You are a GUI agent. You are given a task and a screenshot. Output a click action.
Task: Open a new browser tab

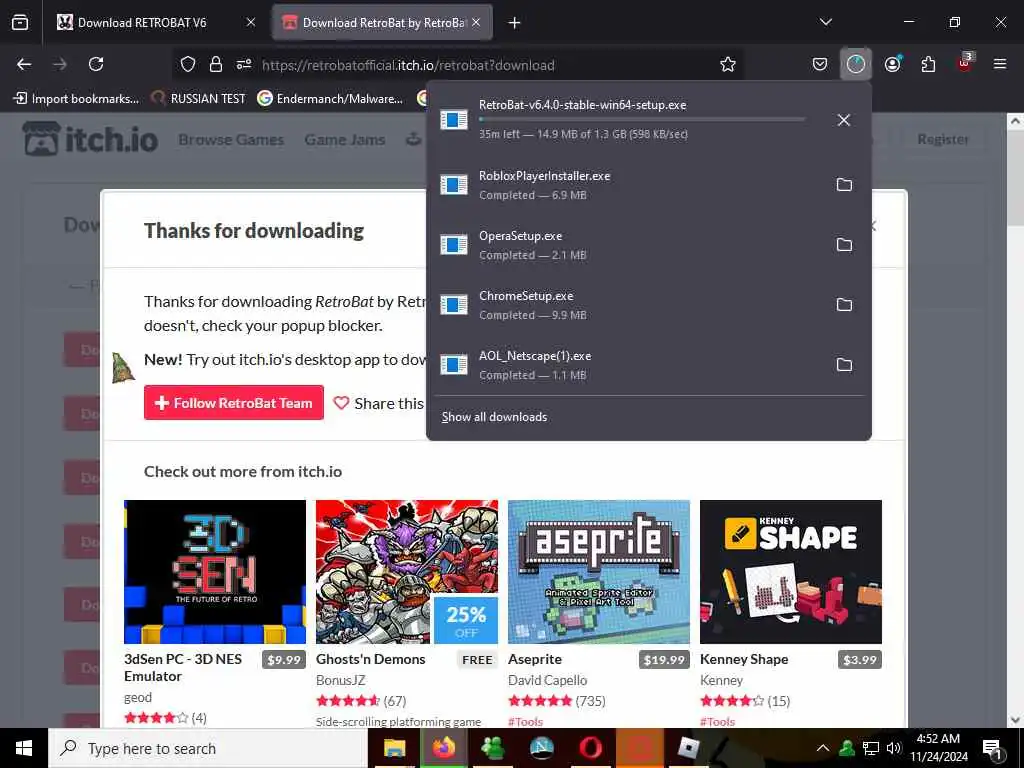point(514,23)
